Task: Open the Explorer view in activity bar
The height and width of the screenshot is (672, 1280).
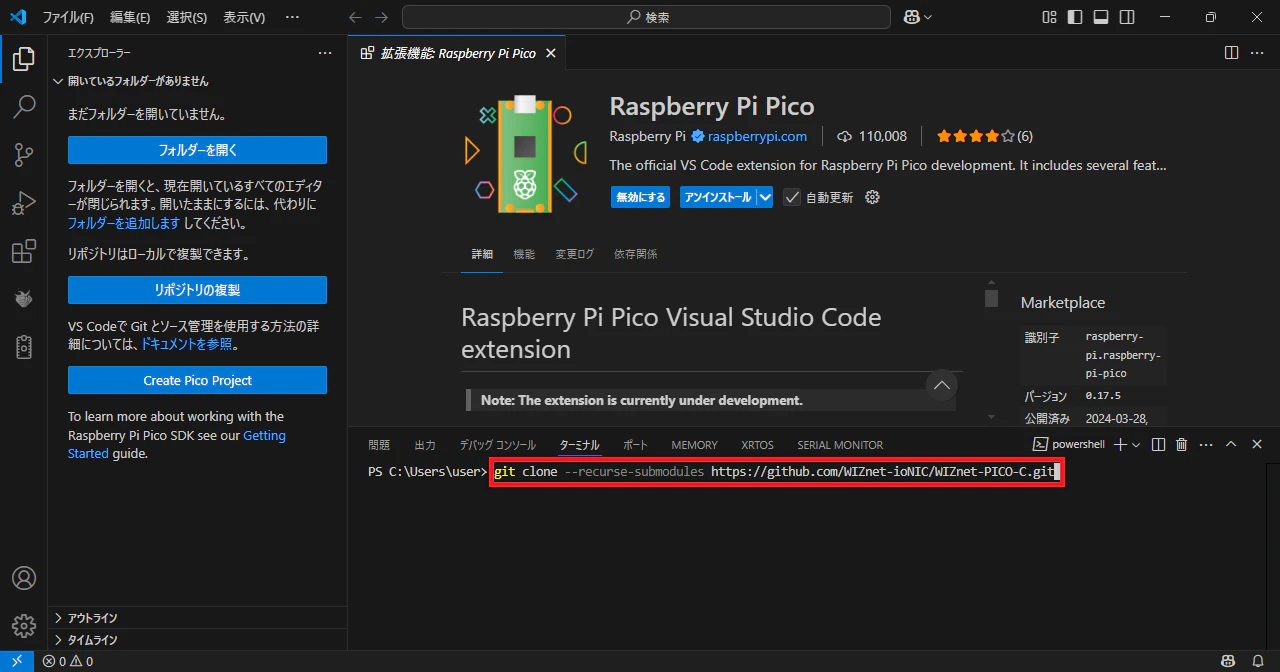Action: click(24, 59)
